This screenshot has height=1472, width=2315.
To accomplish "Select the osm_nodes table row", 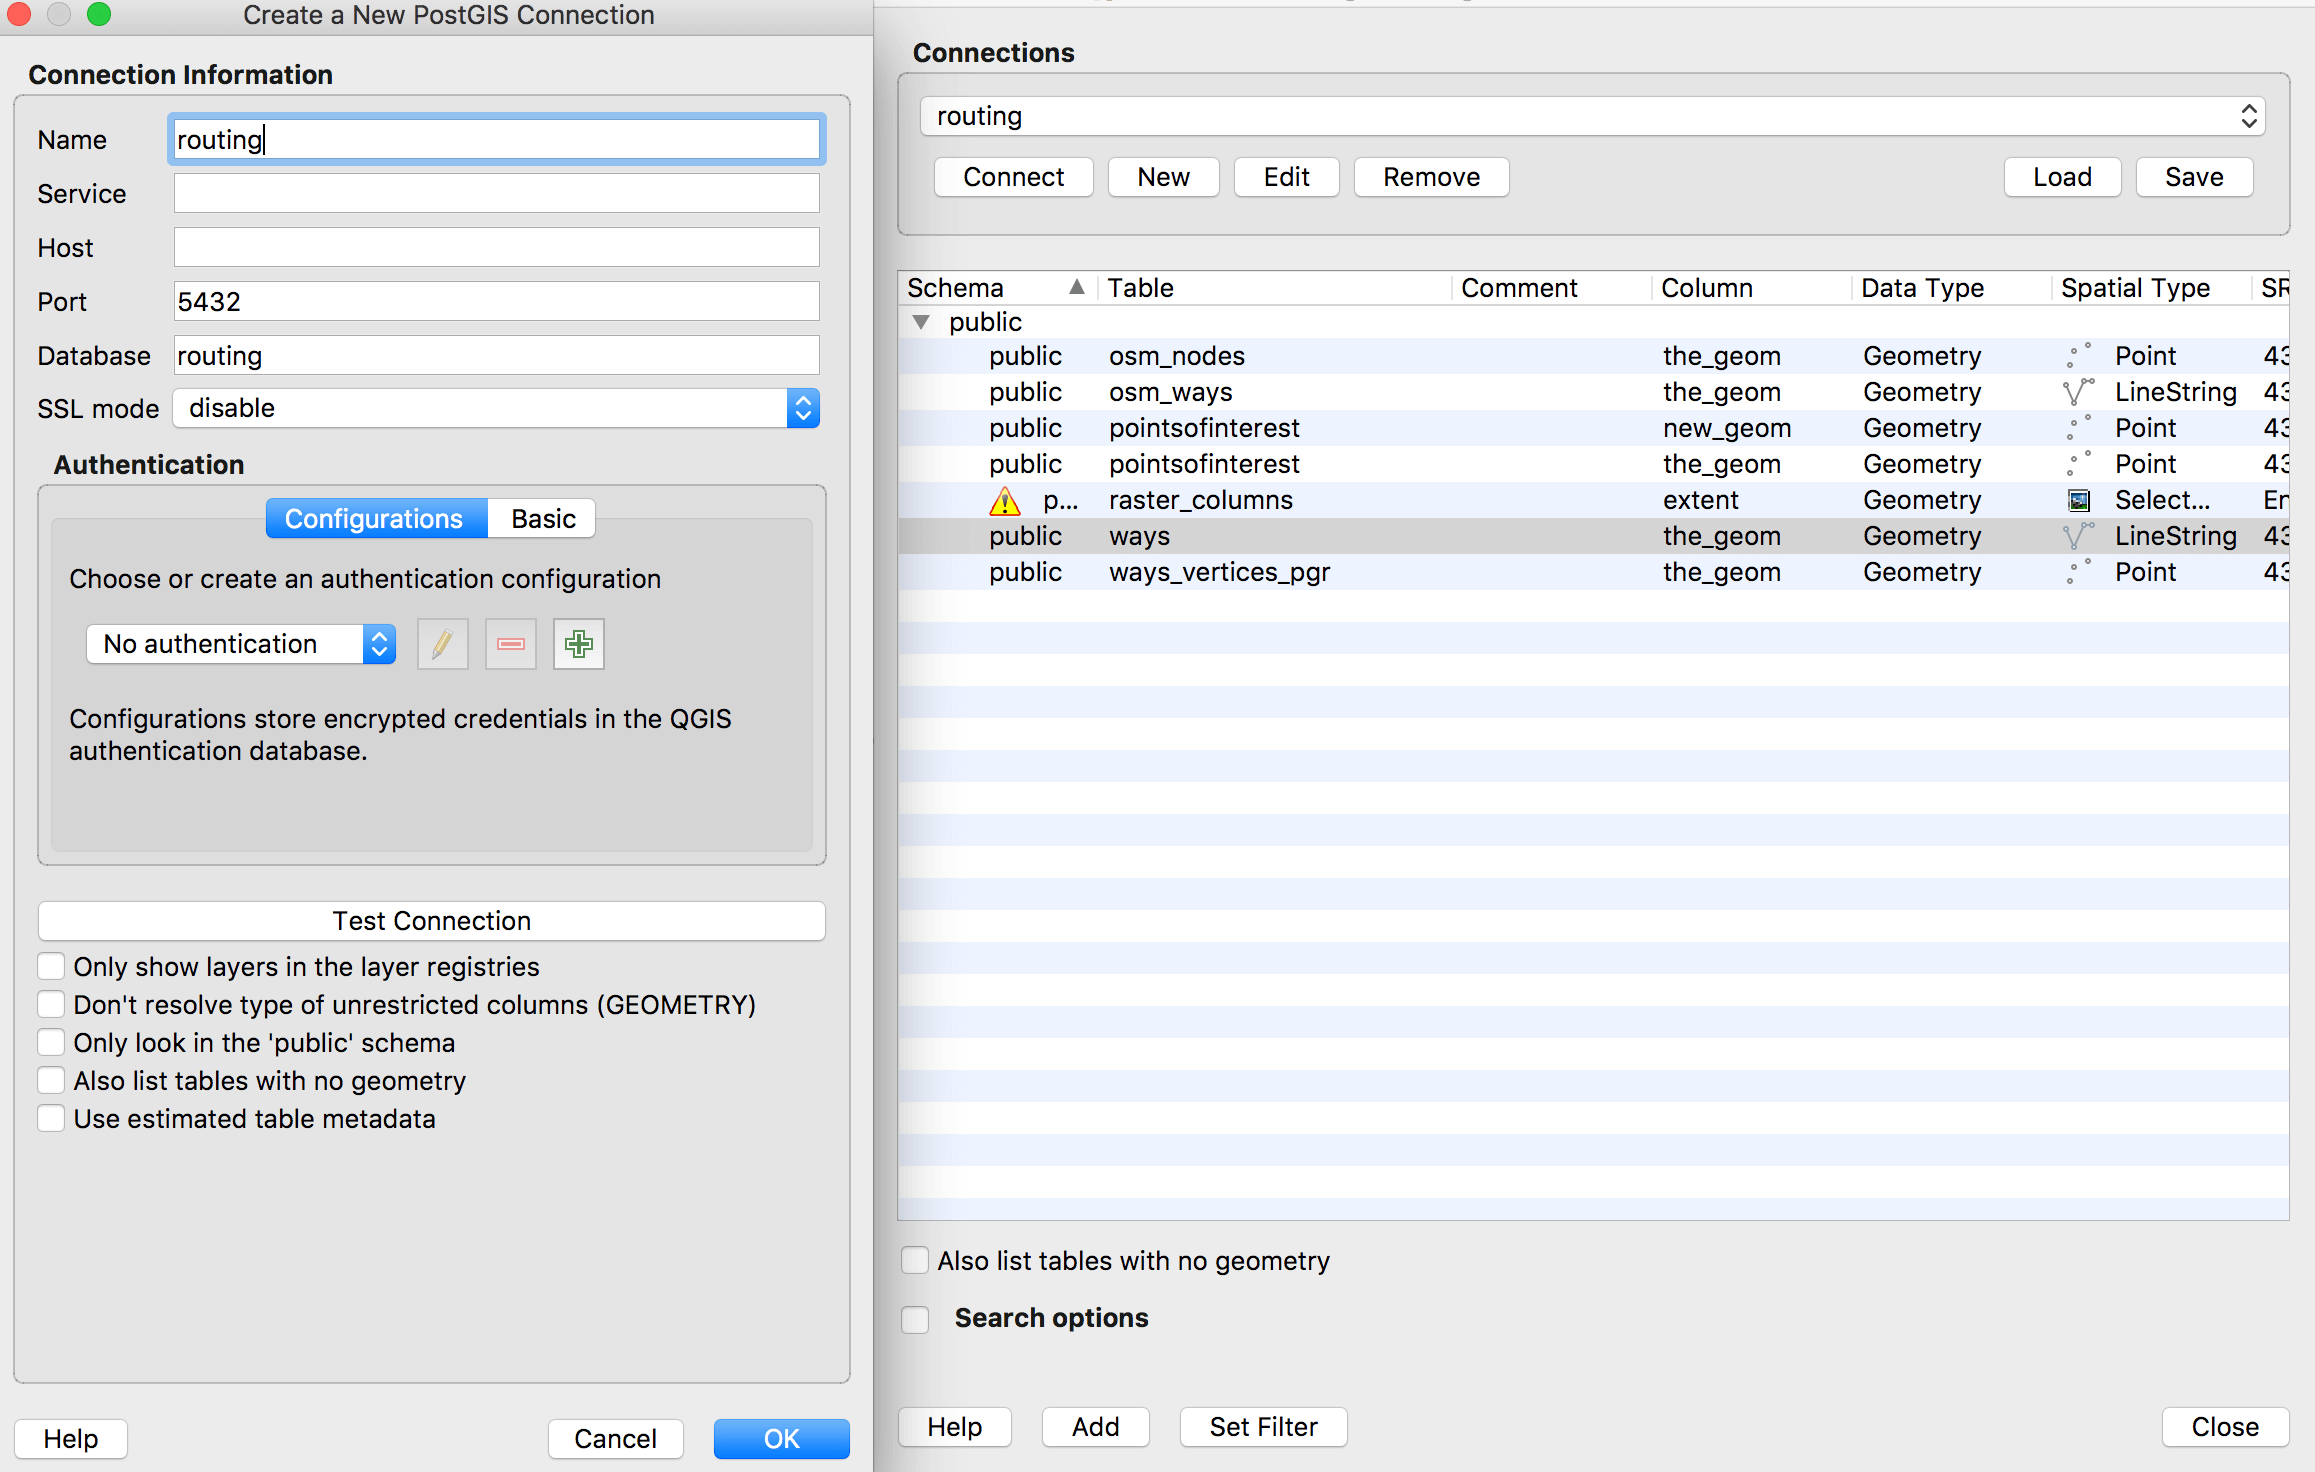I will (x=1594, y=356).
